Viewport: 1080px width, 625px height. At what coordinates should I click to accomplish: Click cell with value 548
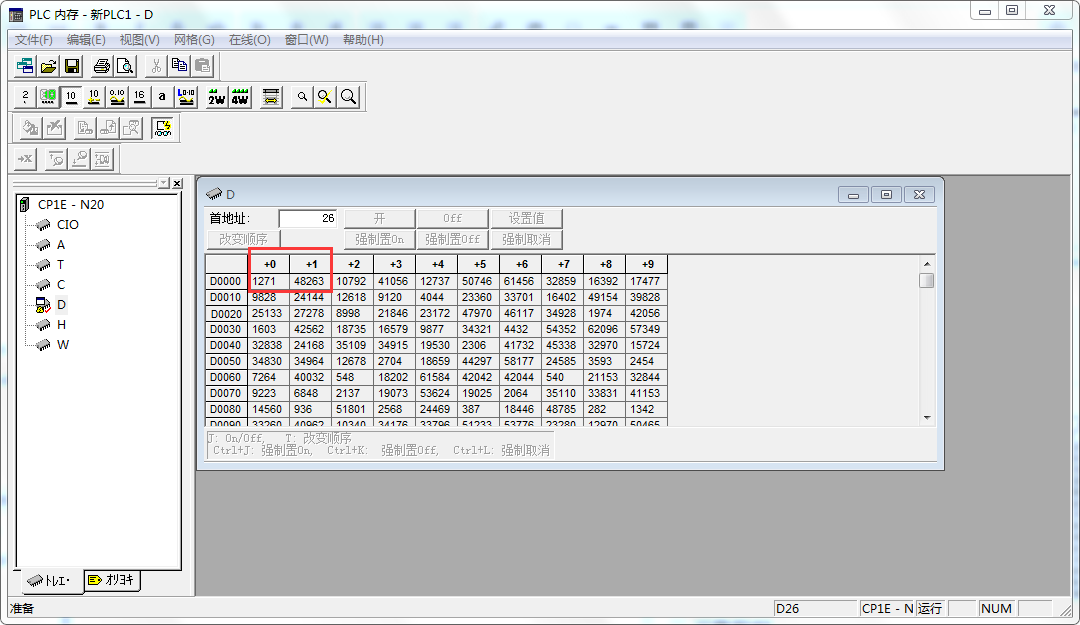click(353, 378)
